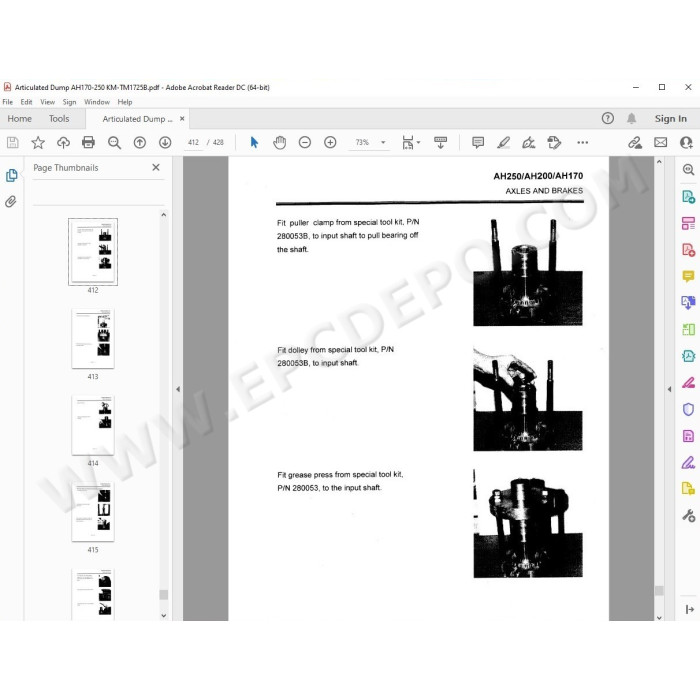Open the File menu
The image size is (700, 700).
point(8,102)
